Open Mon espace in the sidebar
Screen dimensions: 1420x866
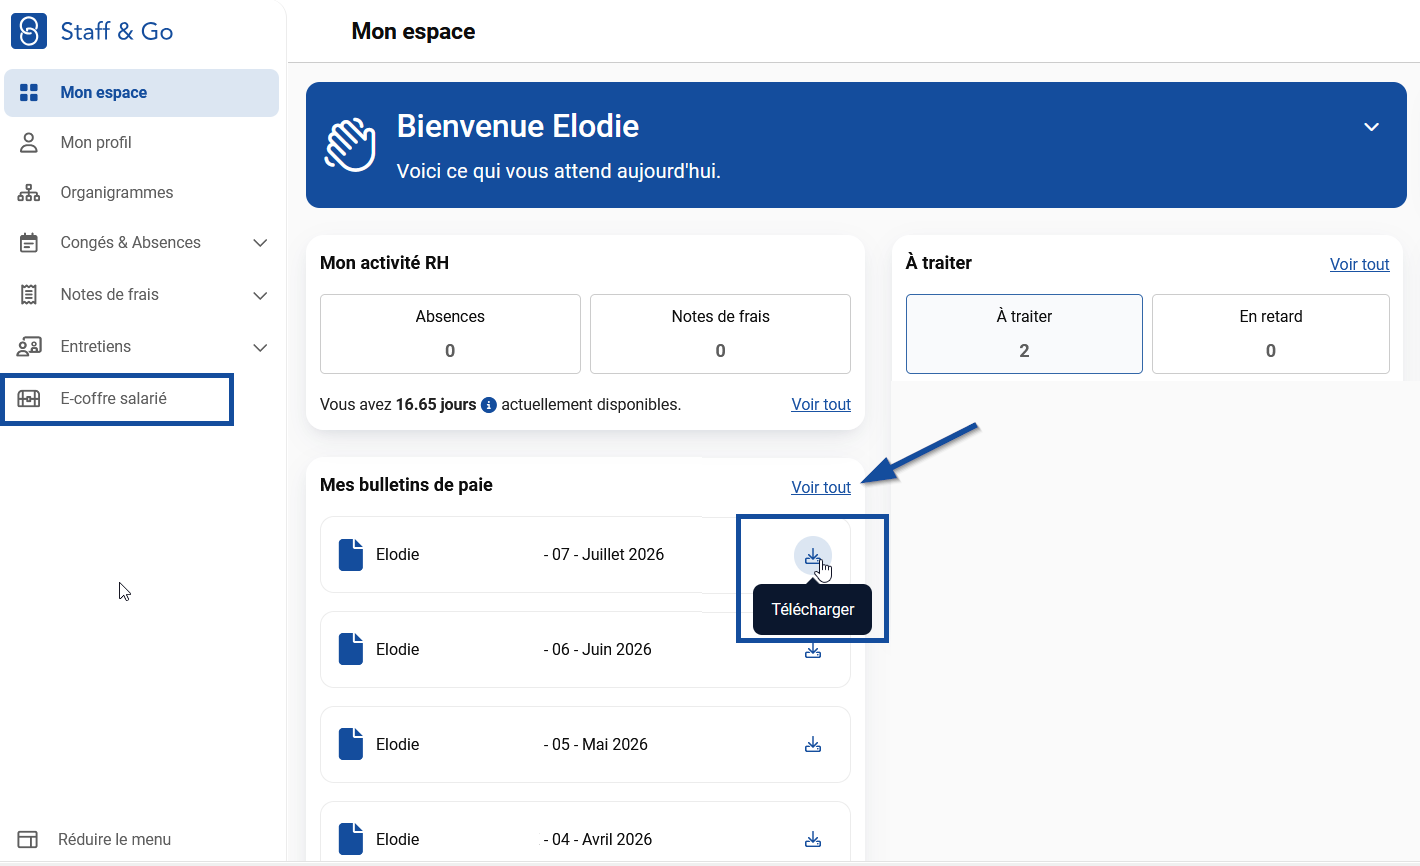pyautogui.click(x=141, y=93)
